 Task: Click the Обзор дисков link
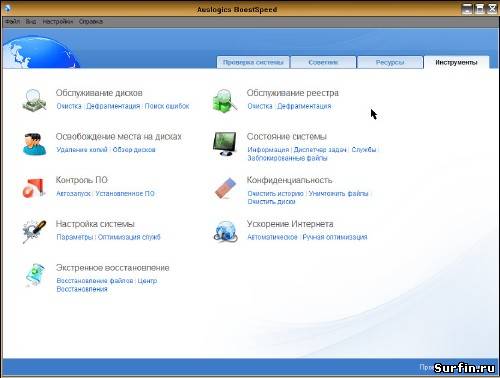click(134, 150)
